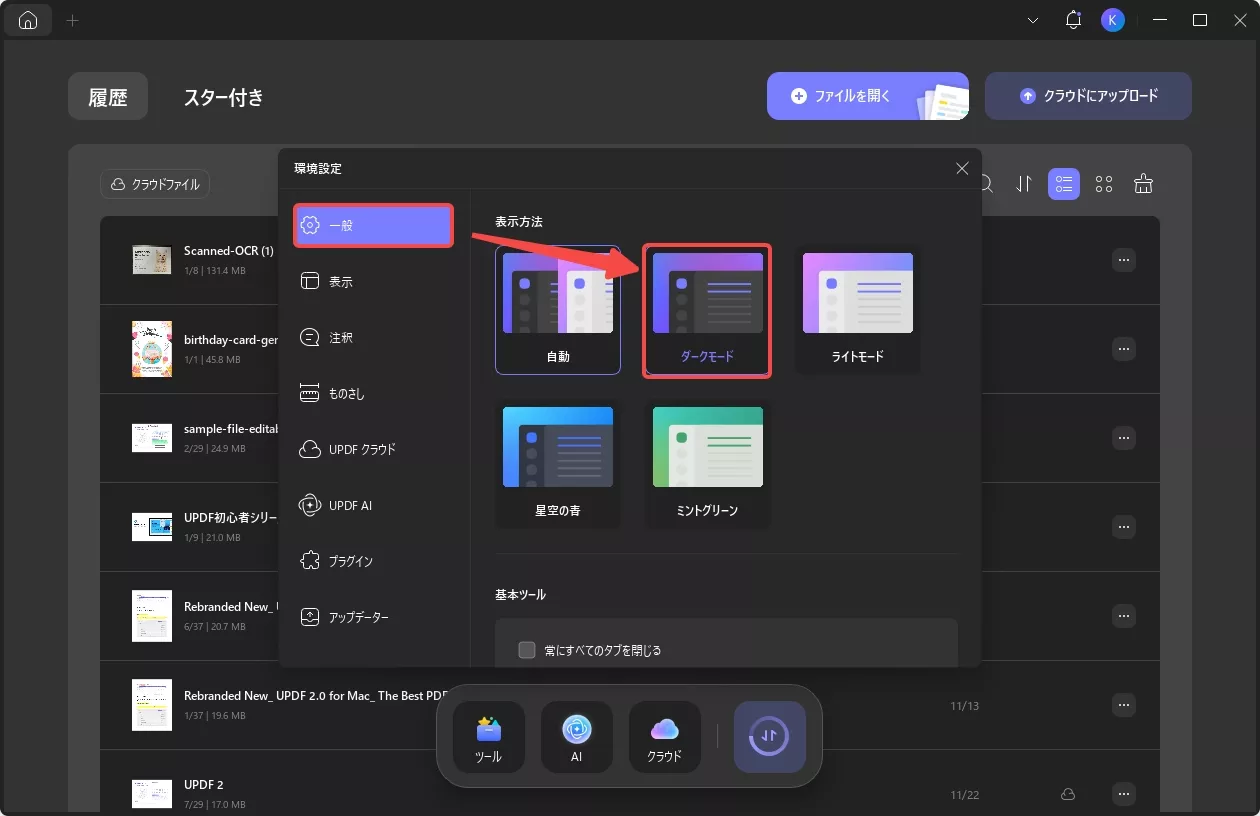
Task: Select プラグイン in the settings sidebar
Action: click(373, 561)
